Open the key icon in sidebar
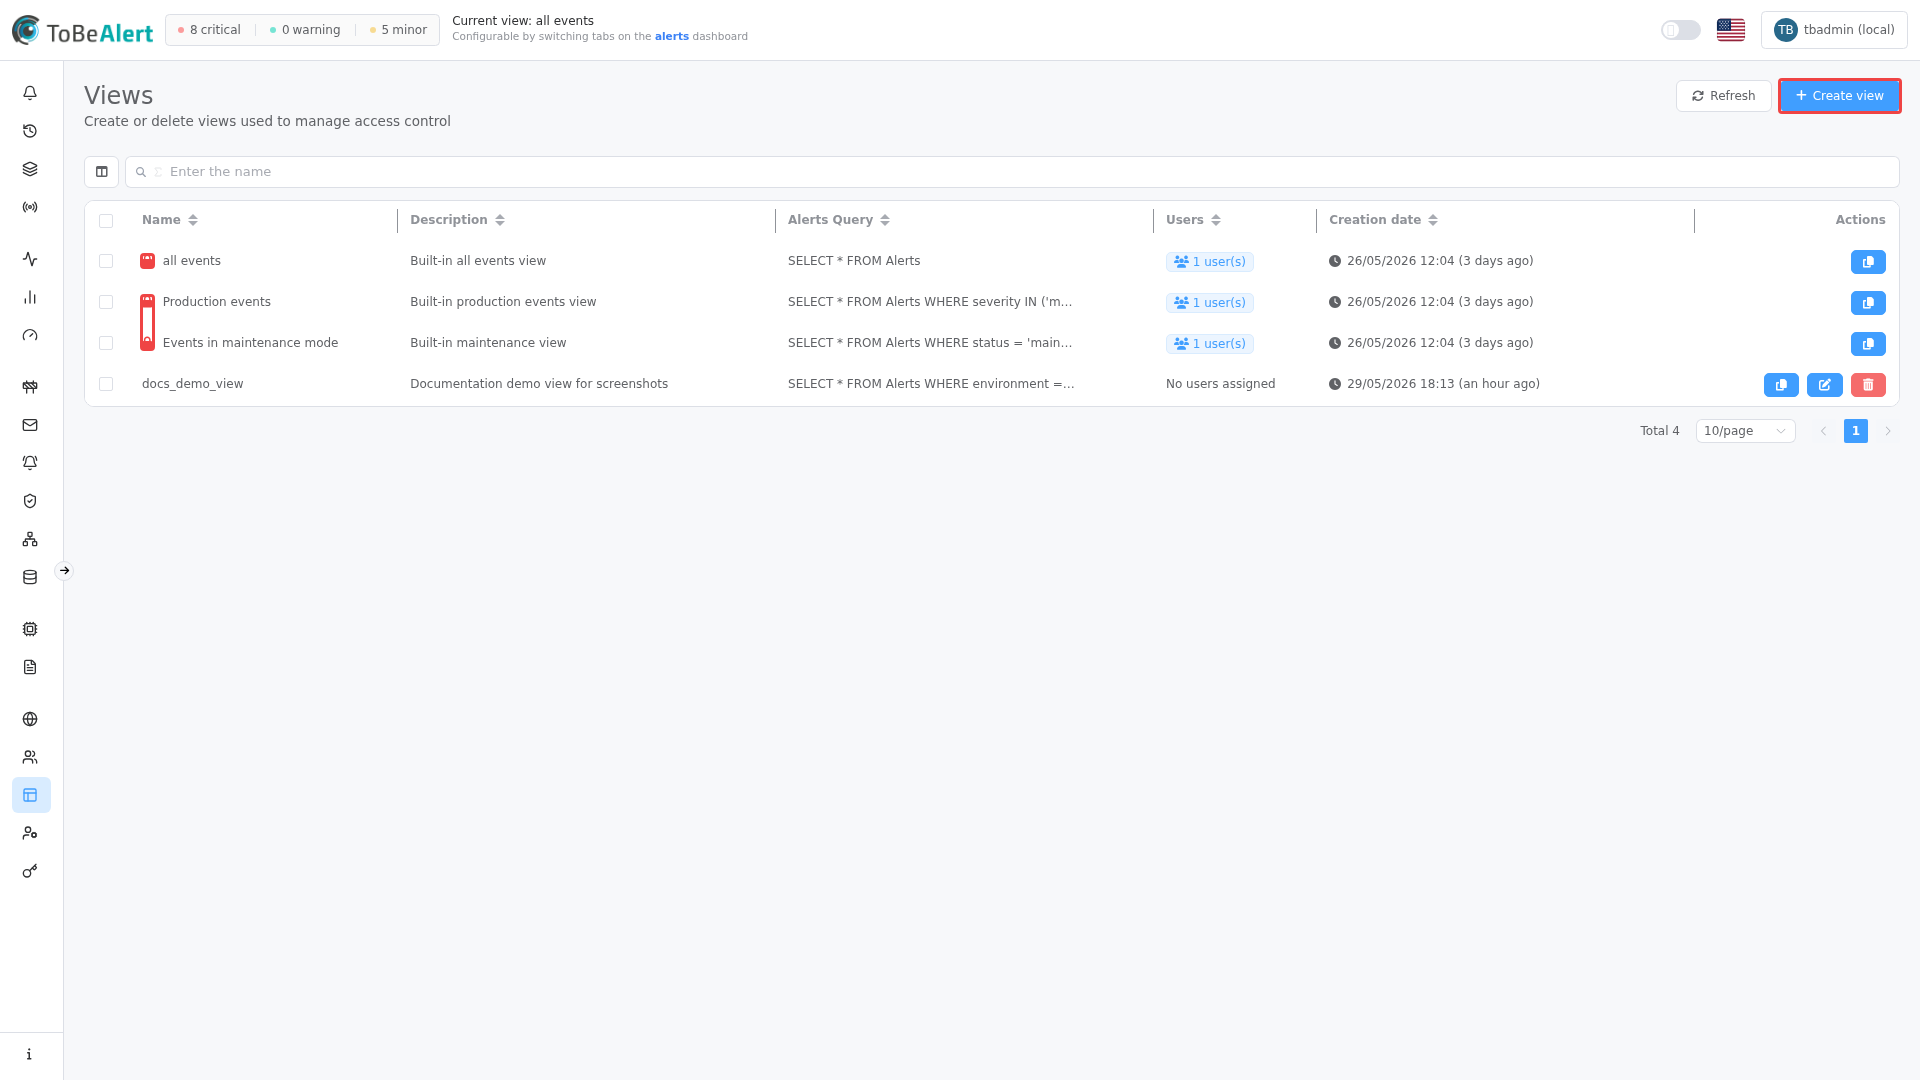 click(x=30, y=871)
